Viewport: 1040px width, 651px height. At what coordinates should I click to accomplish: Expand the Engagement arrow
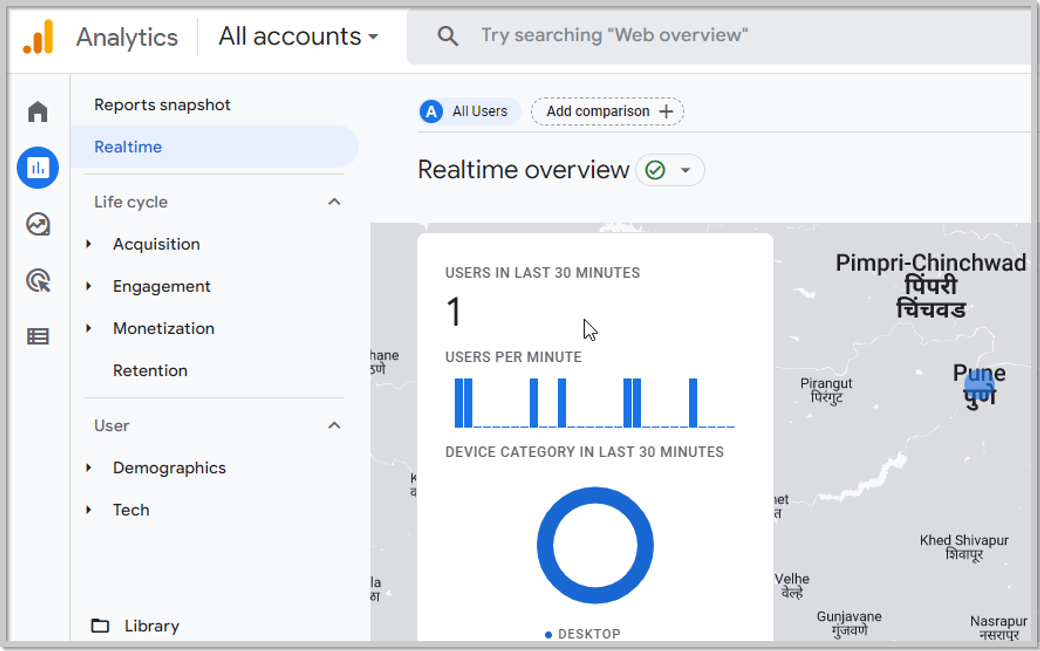(x=89, y=286)
